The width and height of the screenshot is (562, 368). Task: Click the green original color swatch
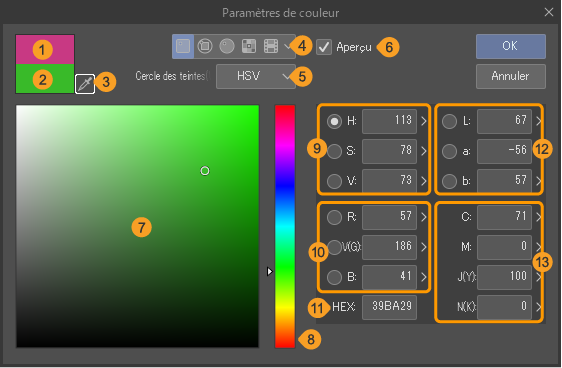[45, 79]
